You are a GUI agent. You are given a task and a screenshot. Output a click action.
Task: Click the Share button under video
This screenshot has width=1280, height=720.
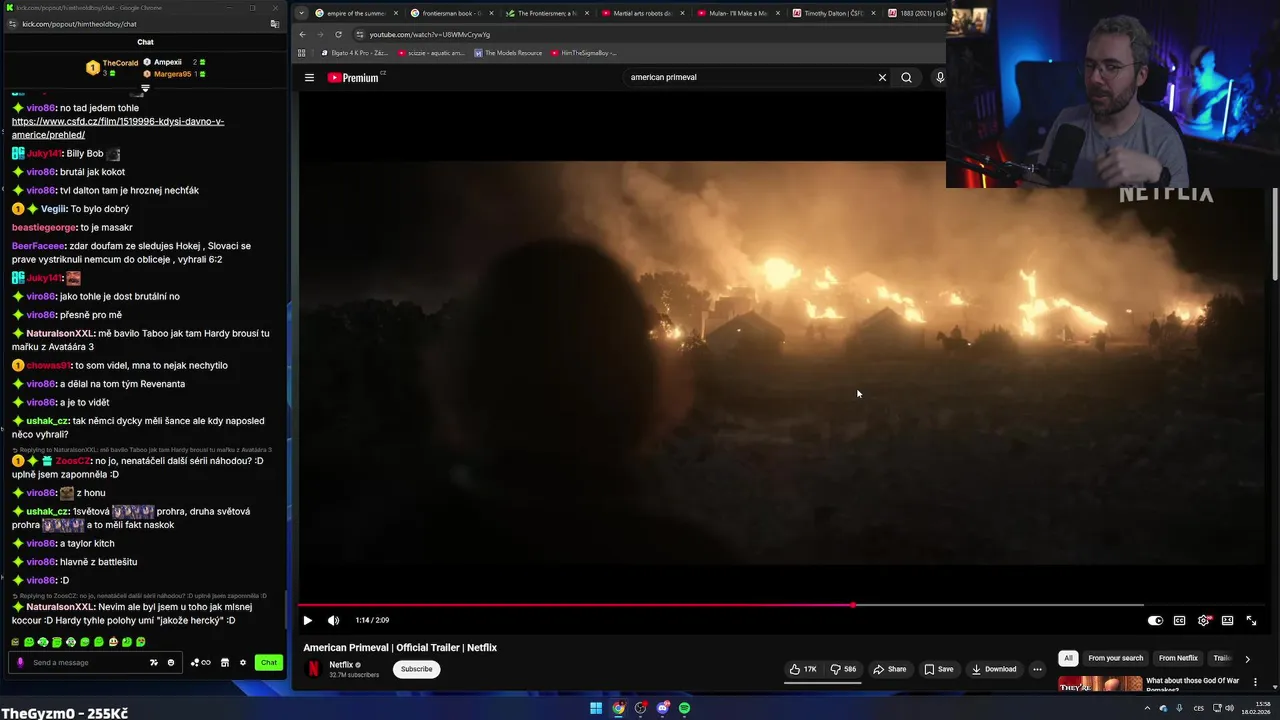tap(889, 669)
